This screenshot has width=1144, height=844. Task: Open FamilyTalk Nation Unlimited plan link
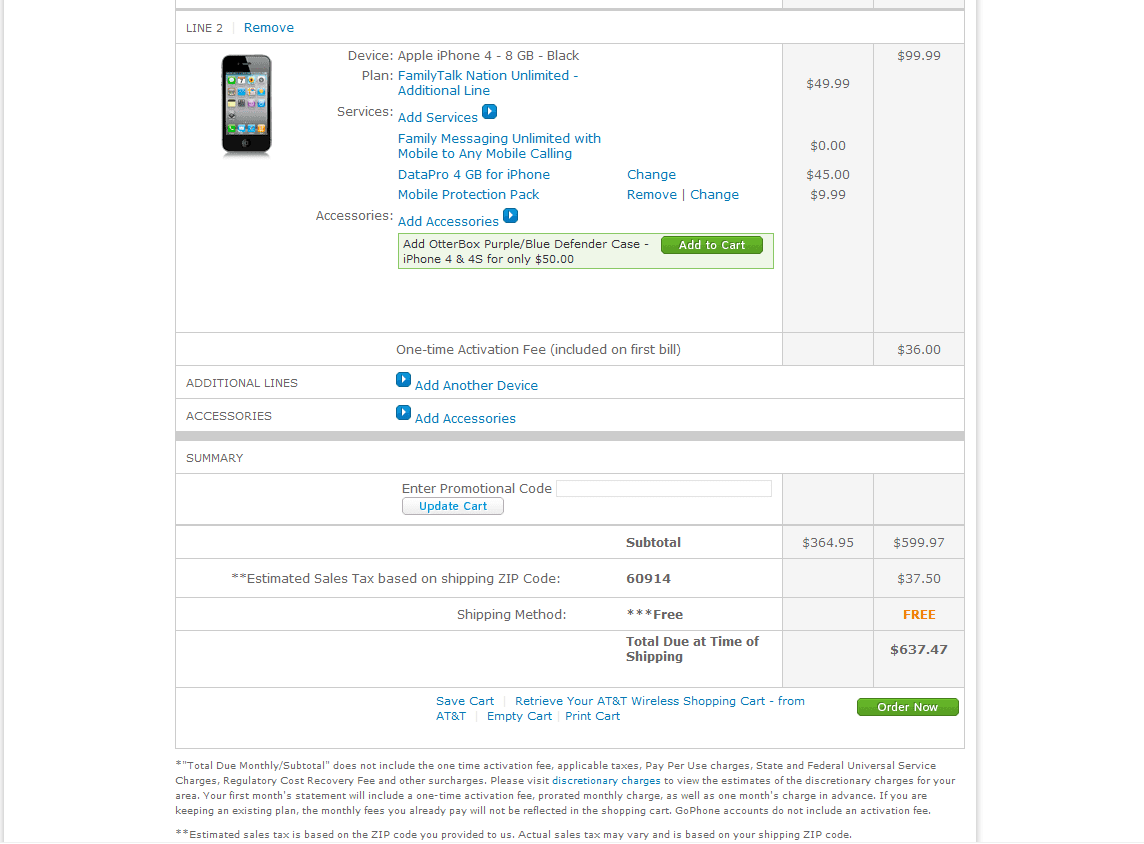point(487,83)
